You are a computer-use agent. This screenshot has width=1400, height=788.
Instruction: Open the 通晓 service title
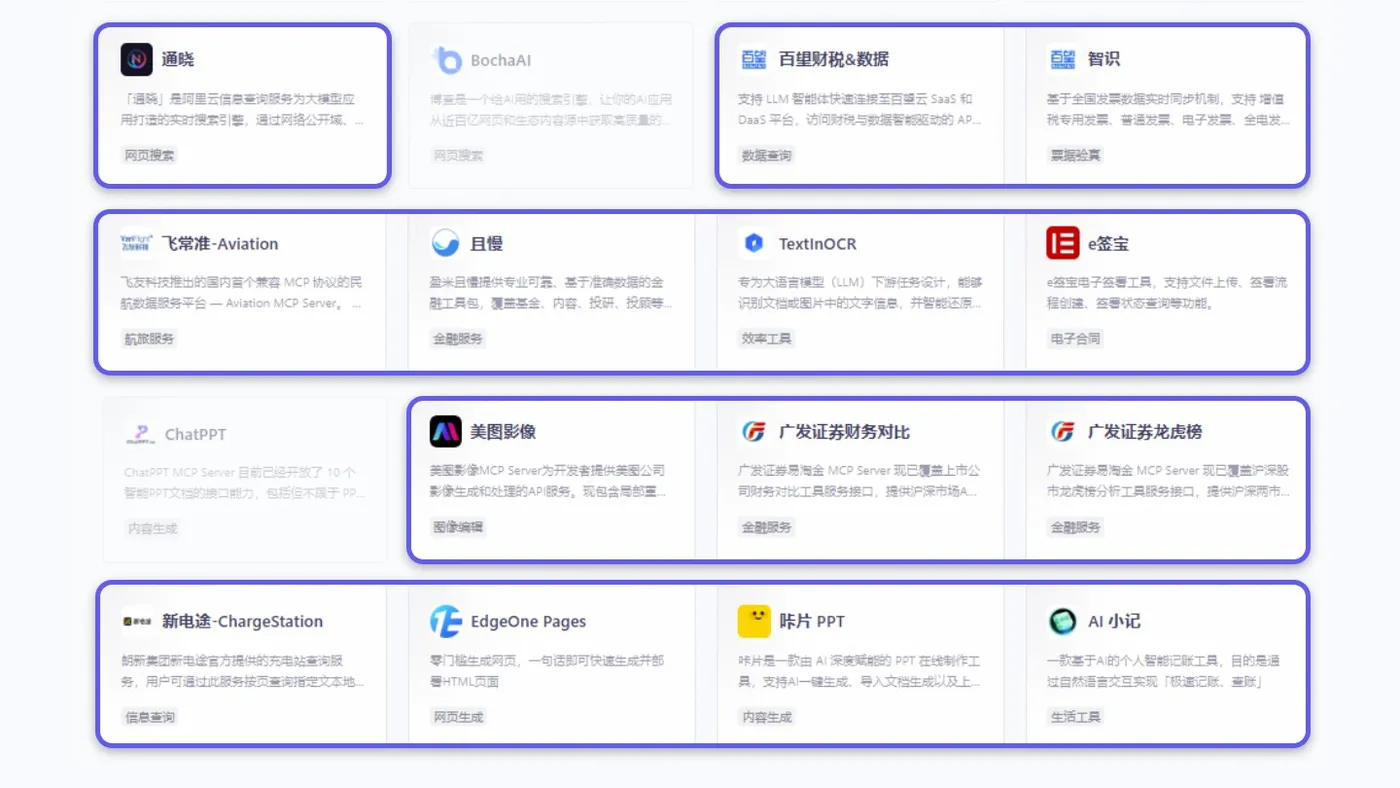tap(178, 59)
